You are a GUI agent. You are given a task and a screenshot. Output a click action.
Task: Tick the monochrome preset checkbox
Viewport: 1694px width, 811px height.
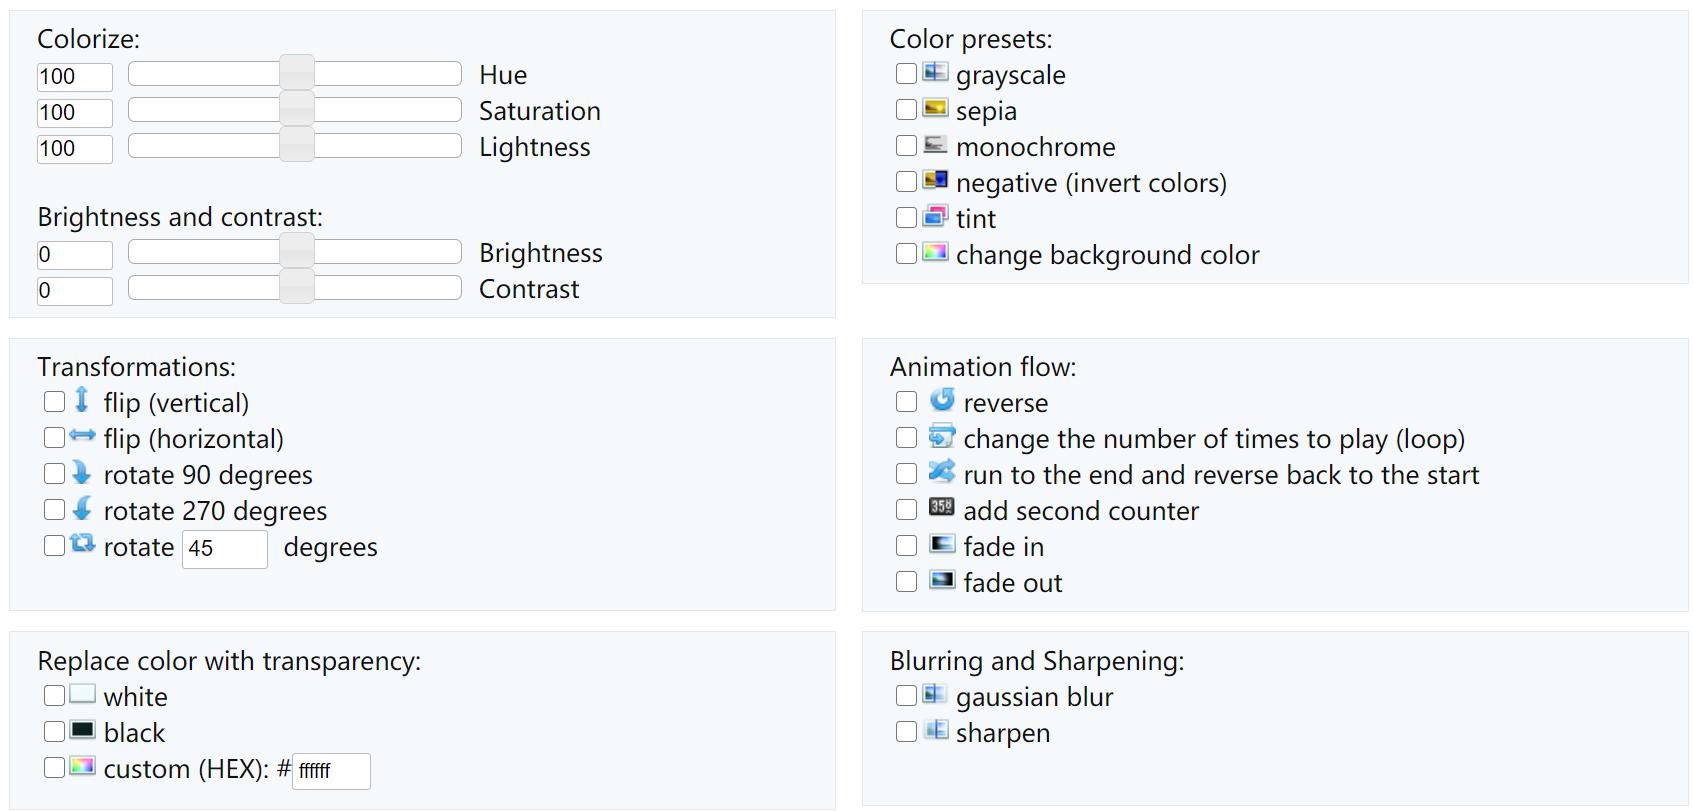[x=906, y=146]
